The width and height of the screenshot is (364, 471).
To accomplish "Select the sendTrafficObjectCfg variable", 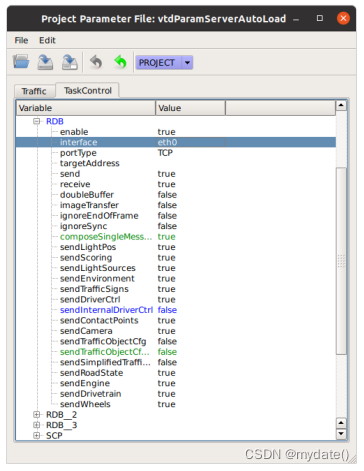I will click(x=103, y=342).
